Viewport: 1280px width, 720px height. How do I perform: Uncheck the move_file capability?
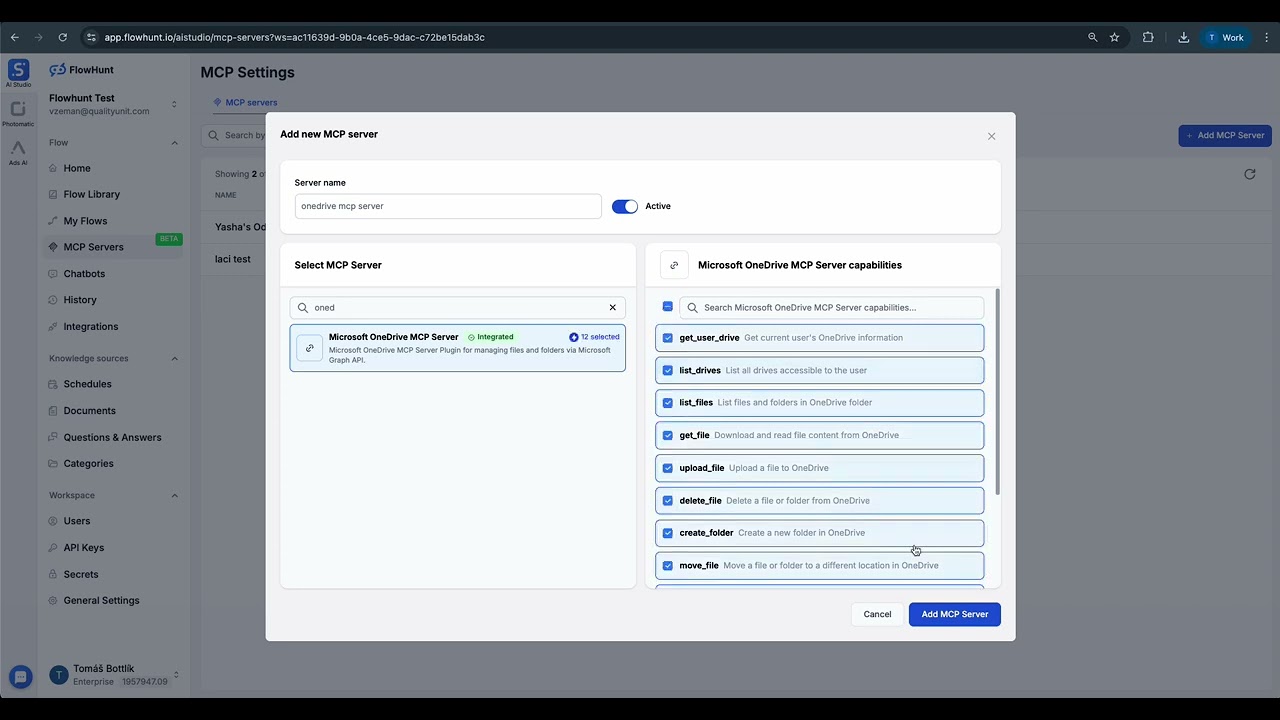668,566
